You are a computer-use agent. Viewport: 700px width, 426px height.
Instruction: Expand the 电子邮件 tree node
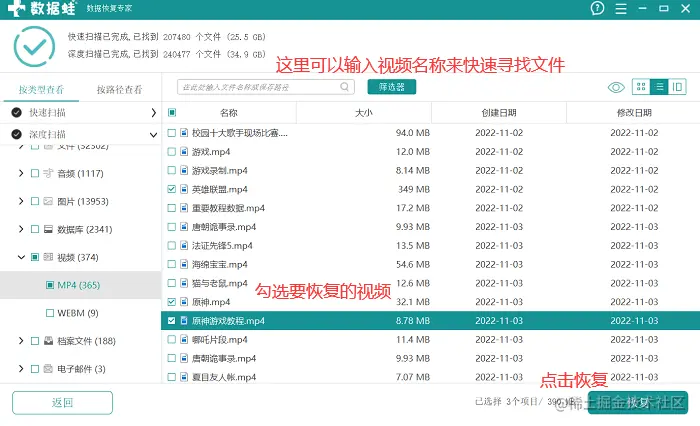point(21,369)
